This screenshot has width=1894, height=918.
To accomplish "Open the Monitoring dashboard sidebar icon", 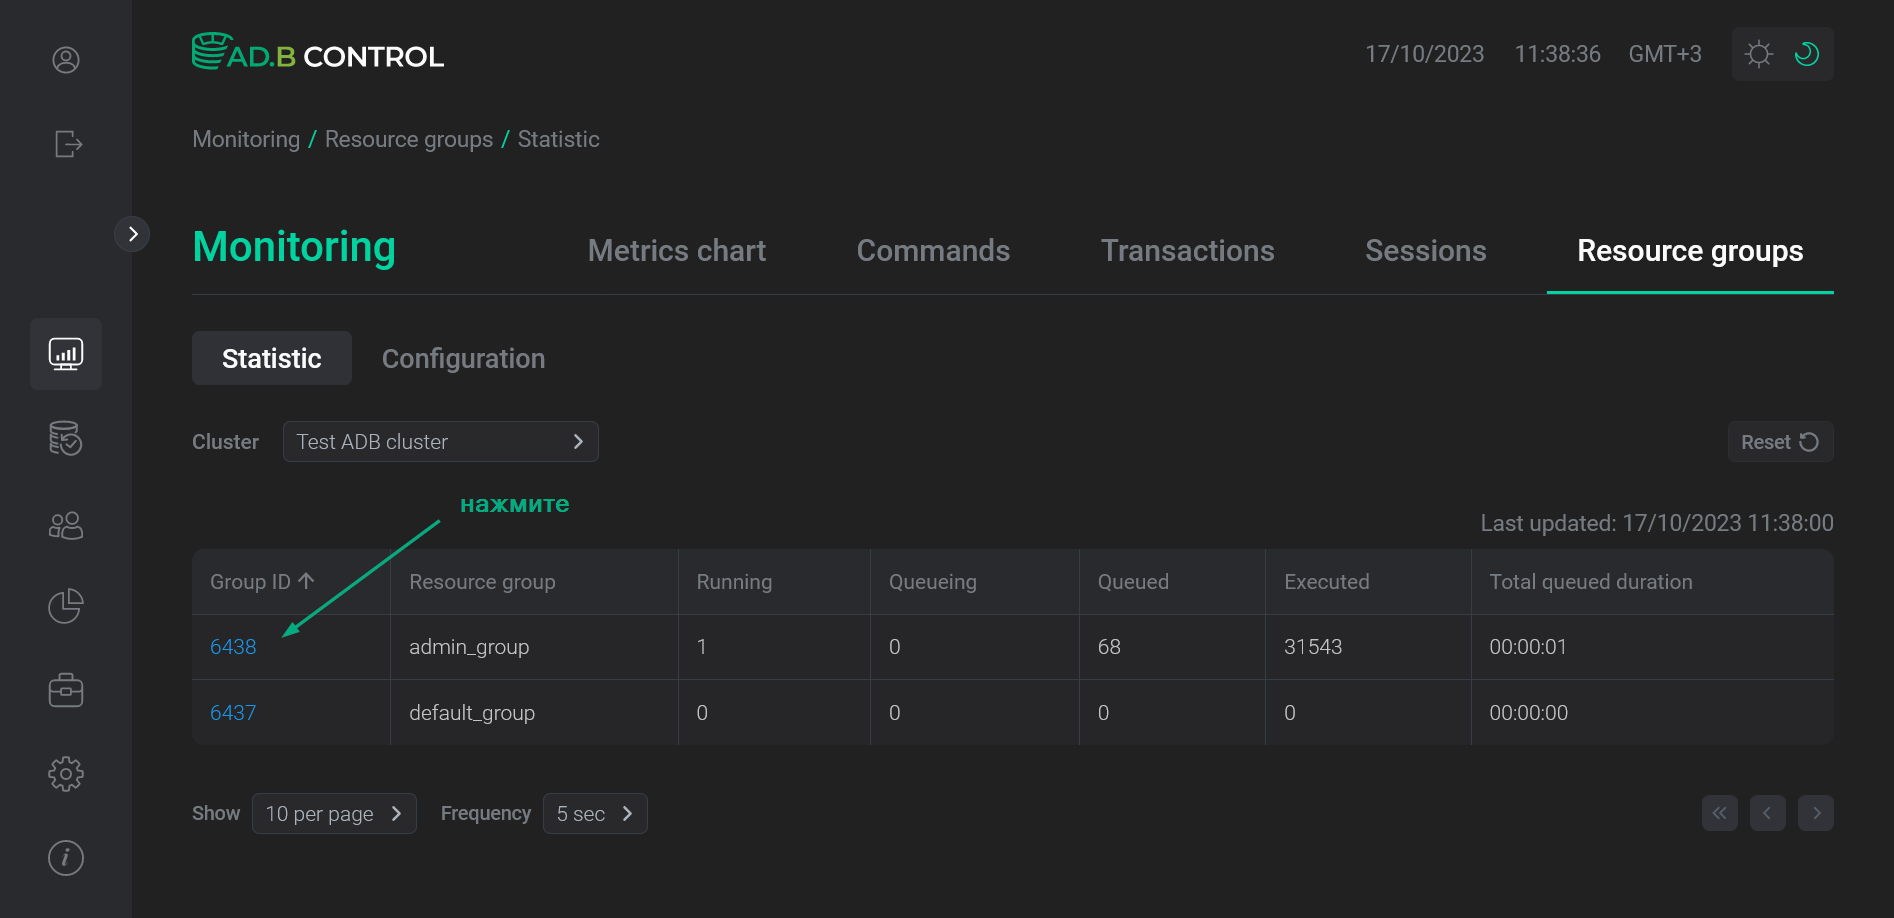I will click(x=66, y=354).
